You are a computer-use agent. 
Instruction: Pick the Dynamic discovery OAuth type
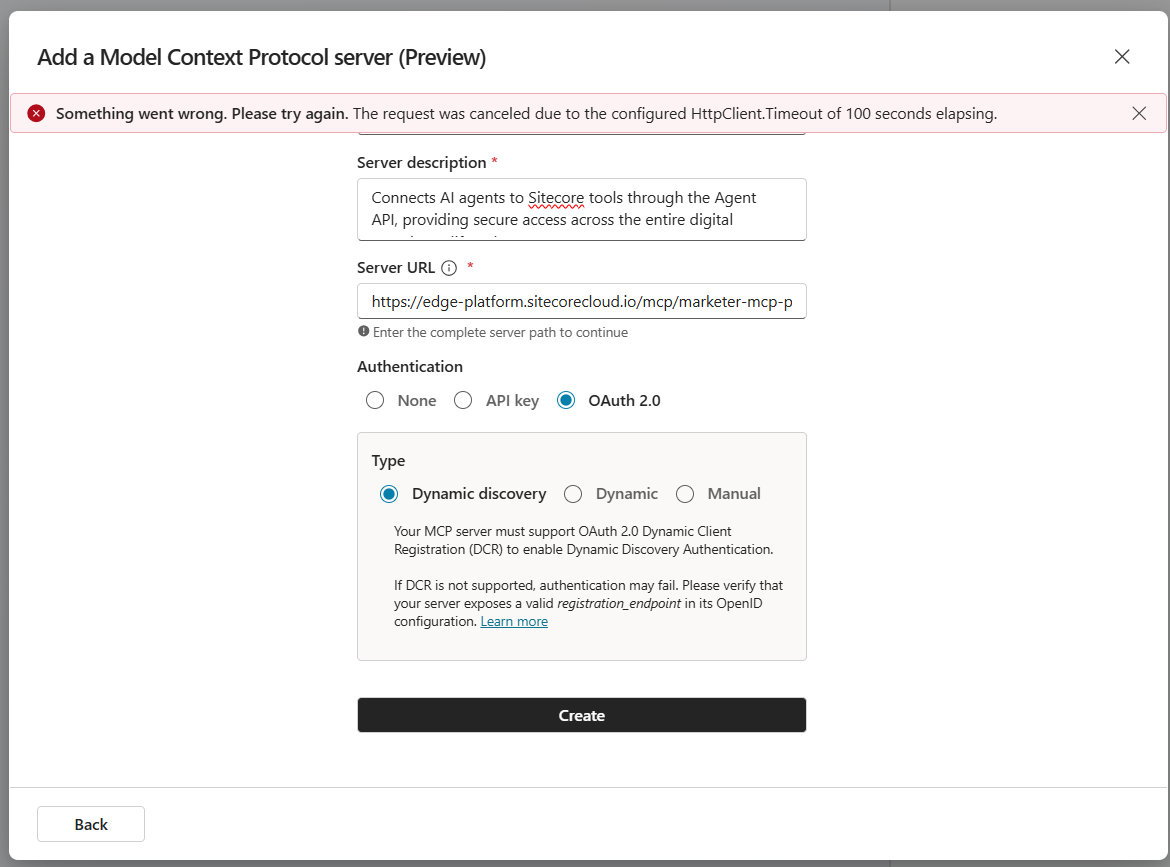point(389,494)
